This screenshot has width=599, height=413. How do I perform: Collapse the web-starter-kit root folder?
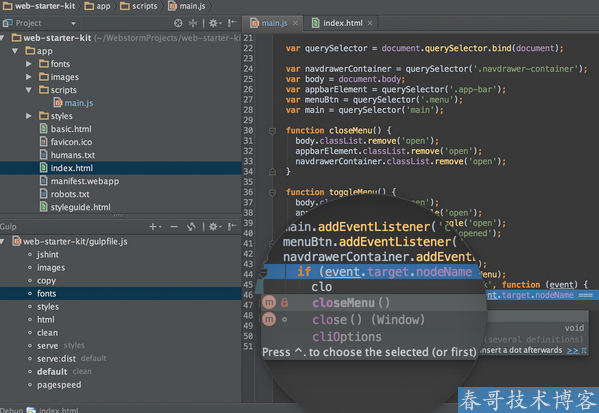point(2,38)
